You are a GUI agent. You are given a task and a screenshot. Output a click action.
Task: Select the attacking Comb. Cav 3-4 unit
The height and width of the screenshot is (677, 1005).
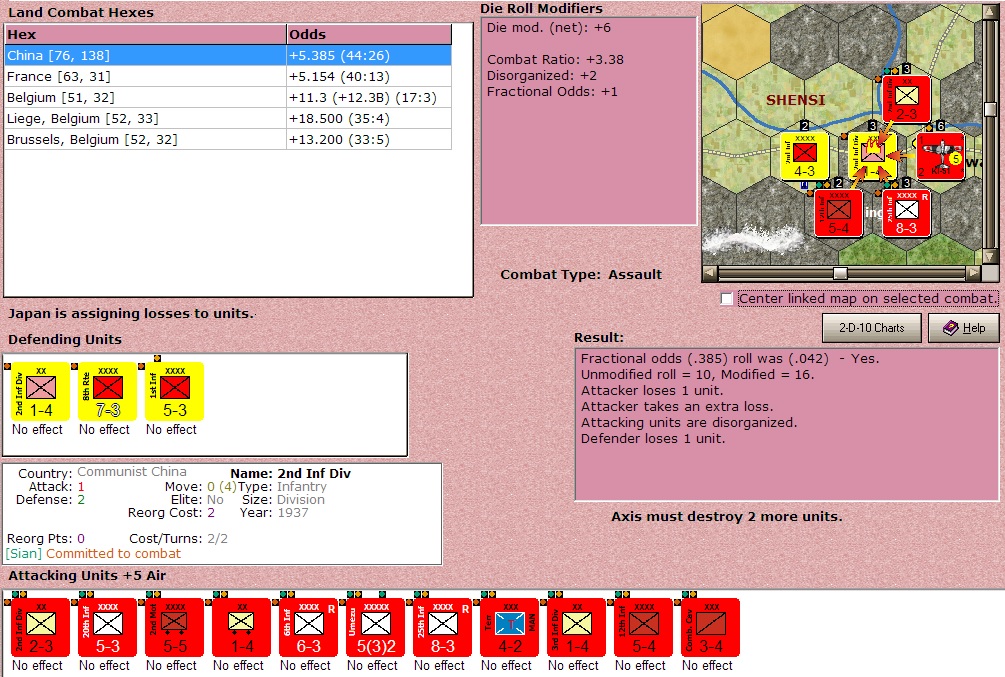[710, 627]
